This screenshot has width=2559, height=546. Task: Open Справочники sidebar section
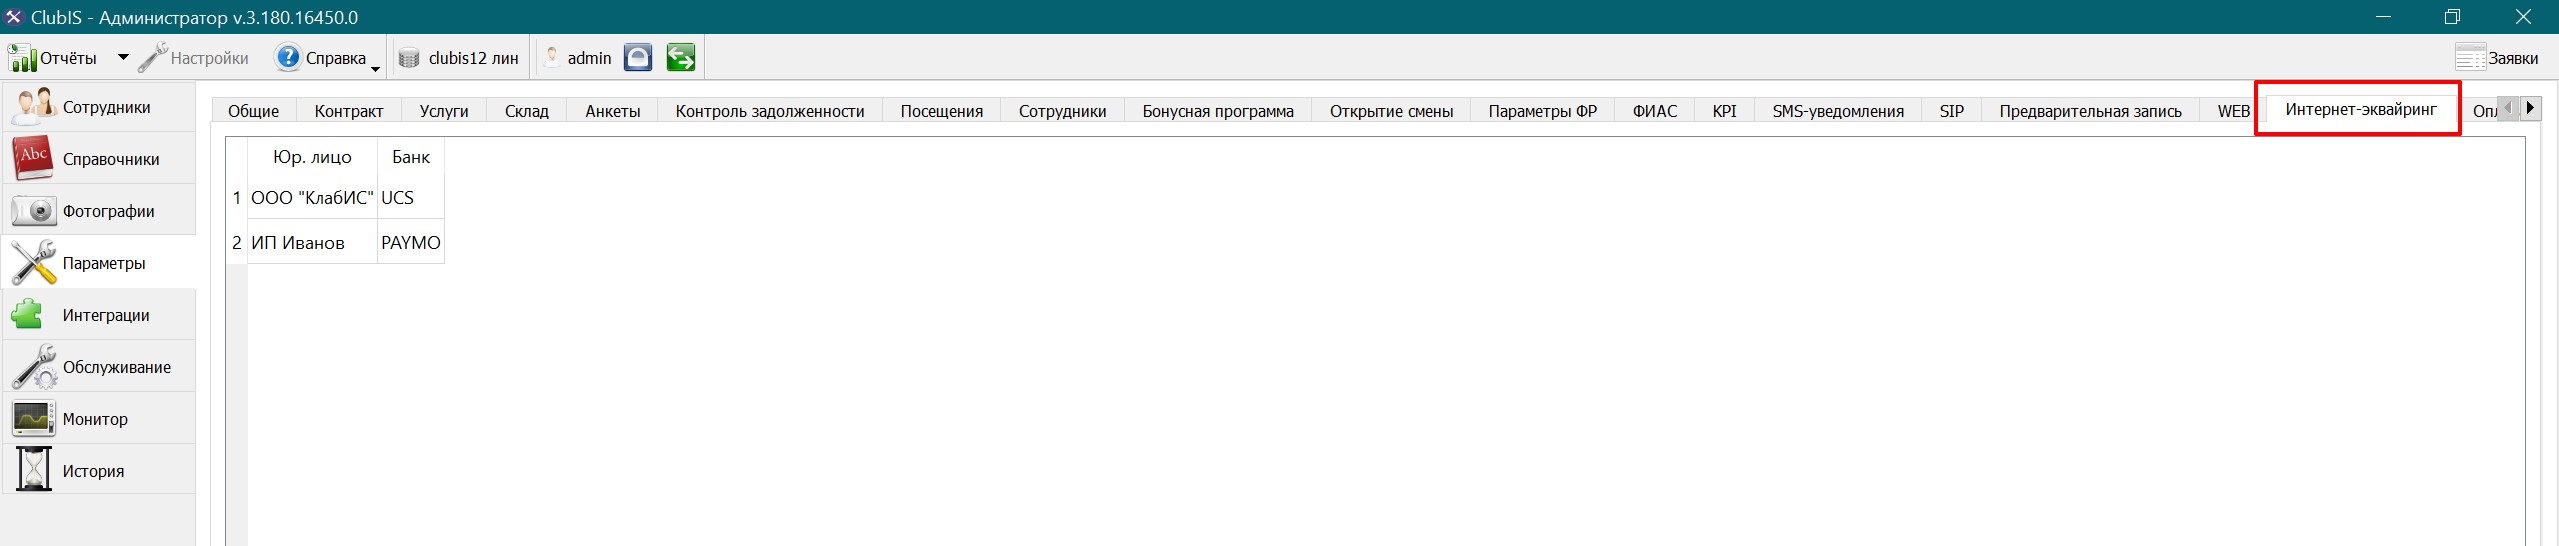98,159
